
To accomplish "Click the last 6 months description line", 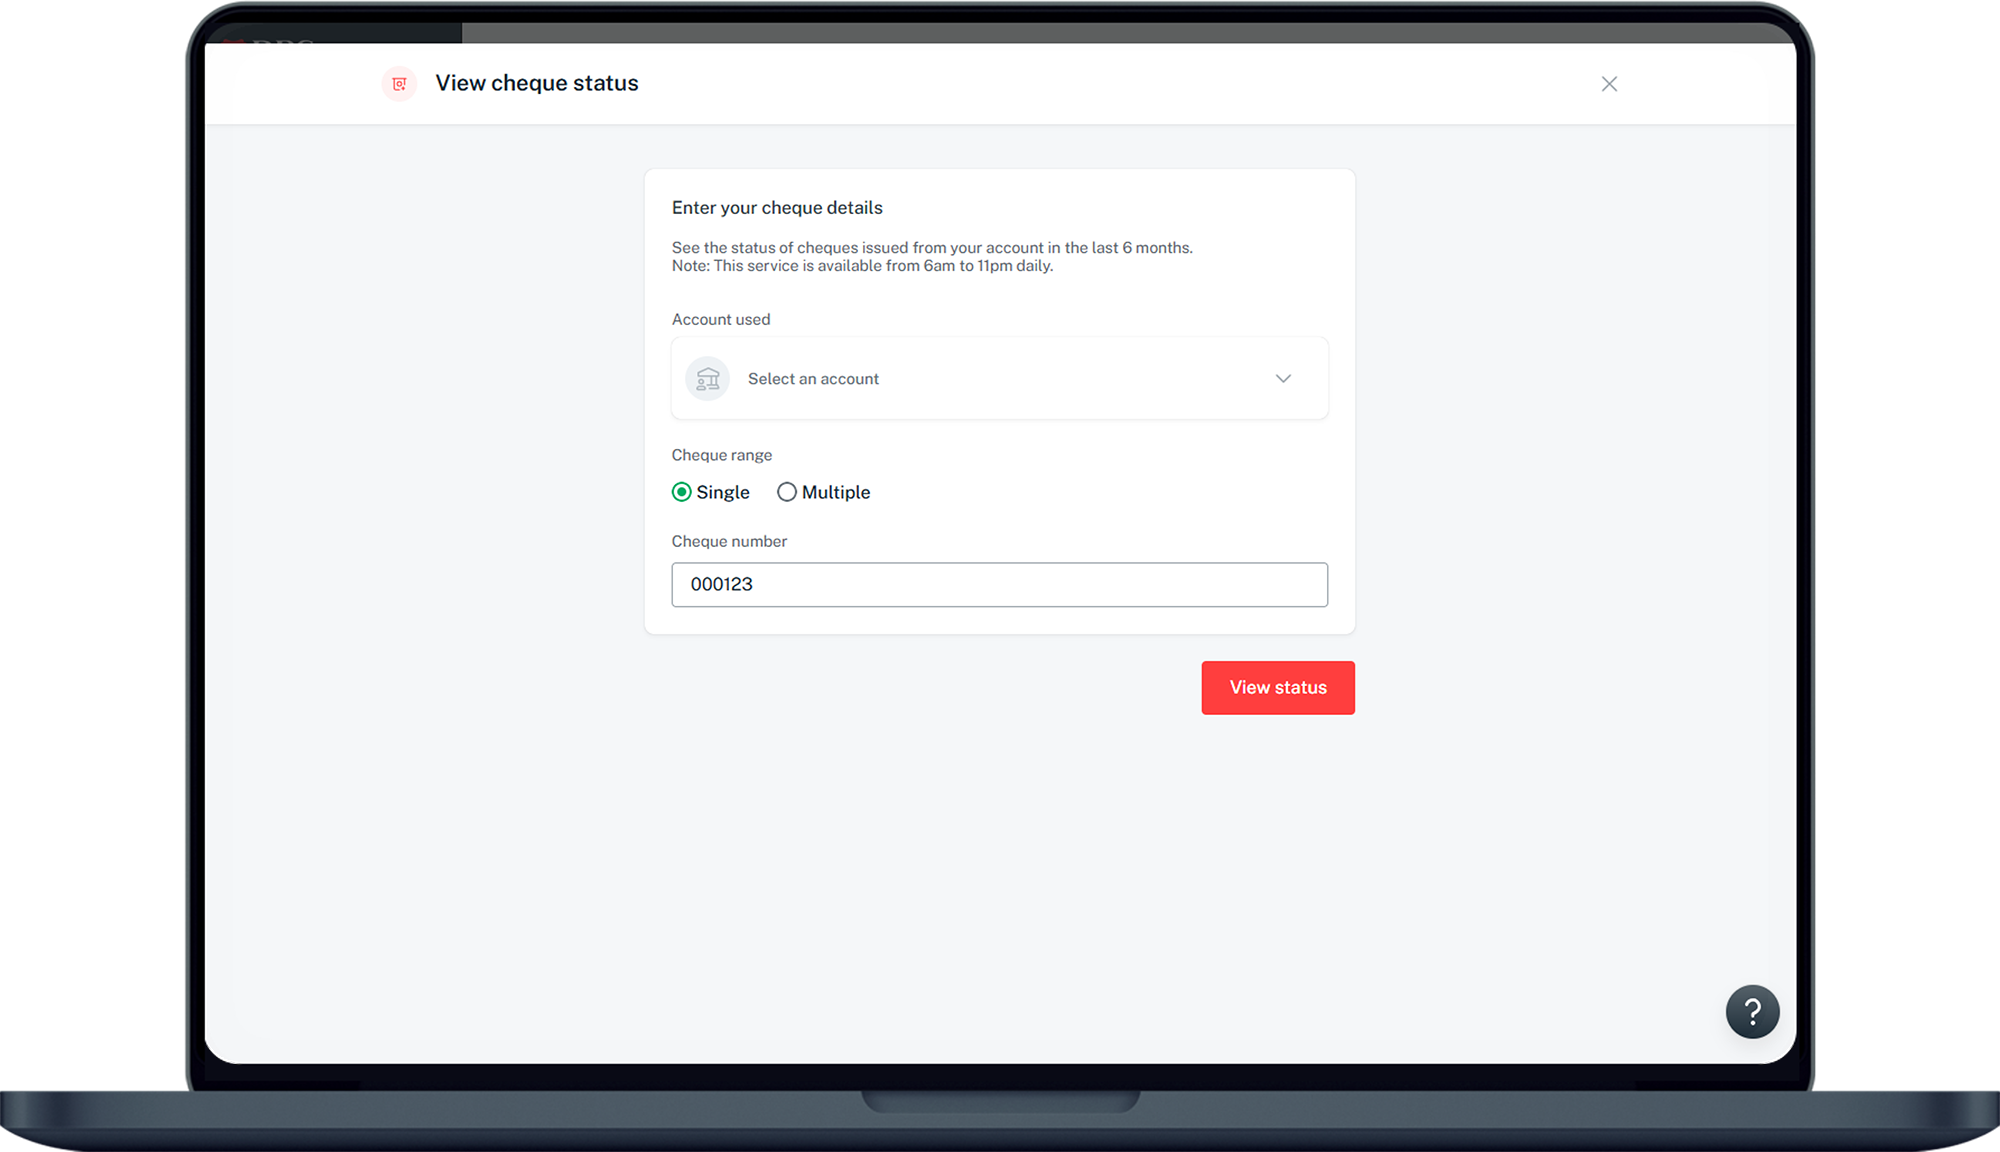I will (932, 248).
